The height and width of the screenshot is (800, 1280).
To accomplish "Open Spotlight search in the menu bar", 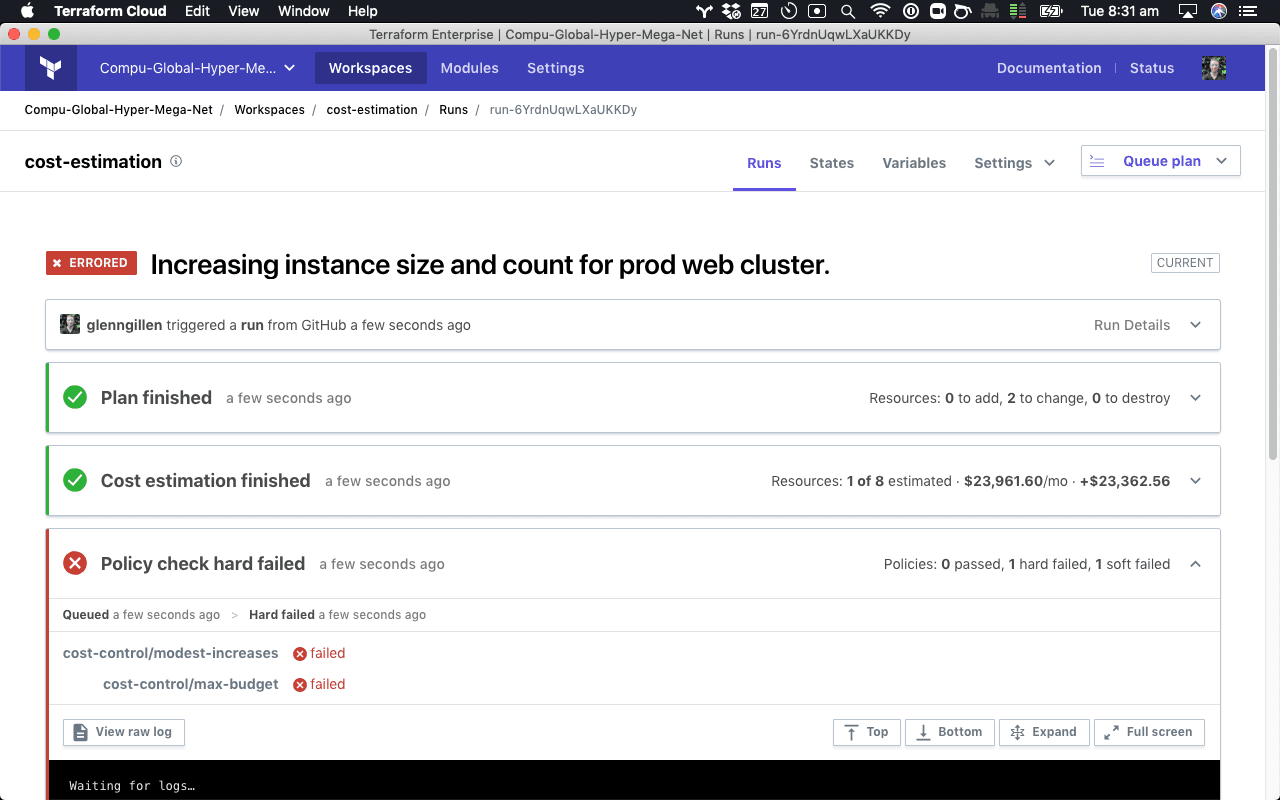I will [x=848, y=11].
